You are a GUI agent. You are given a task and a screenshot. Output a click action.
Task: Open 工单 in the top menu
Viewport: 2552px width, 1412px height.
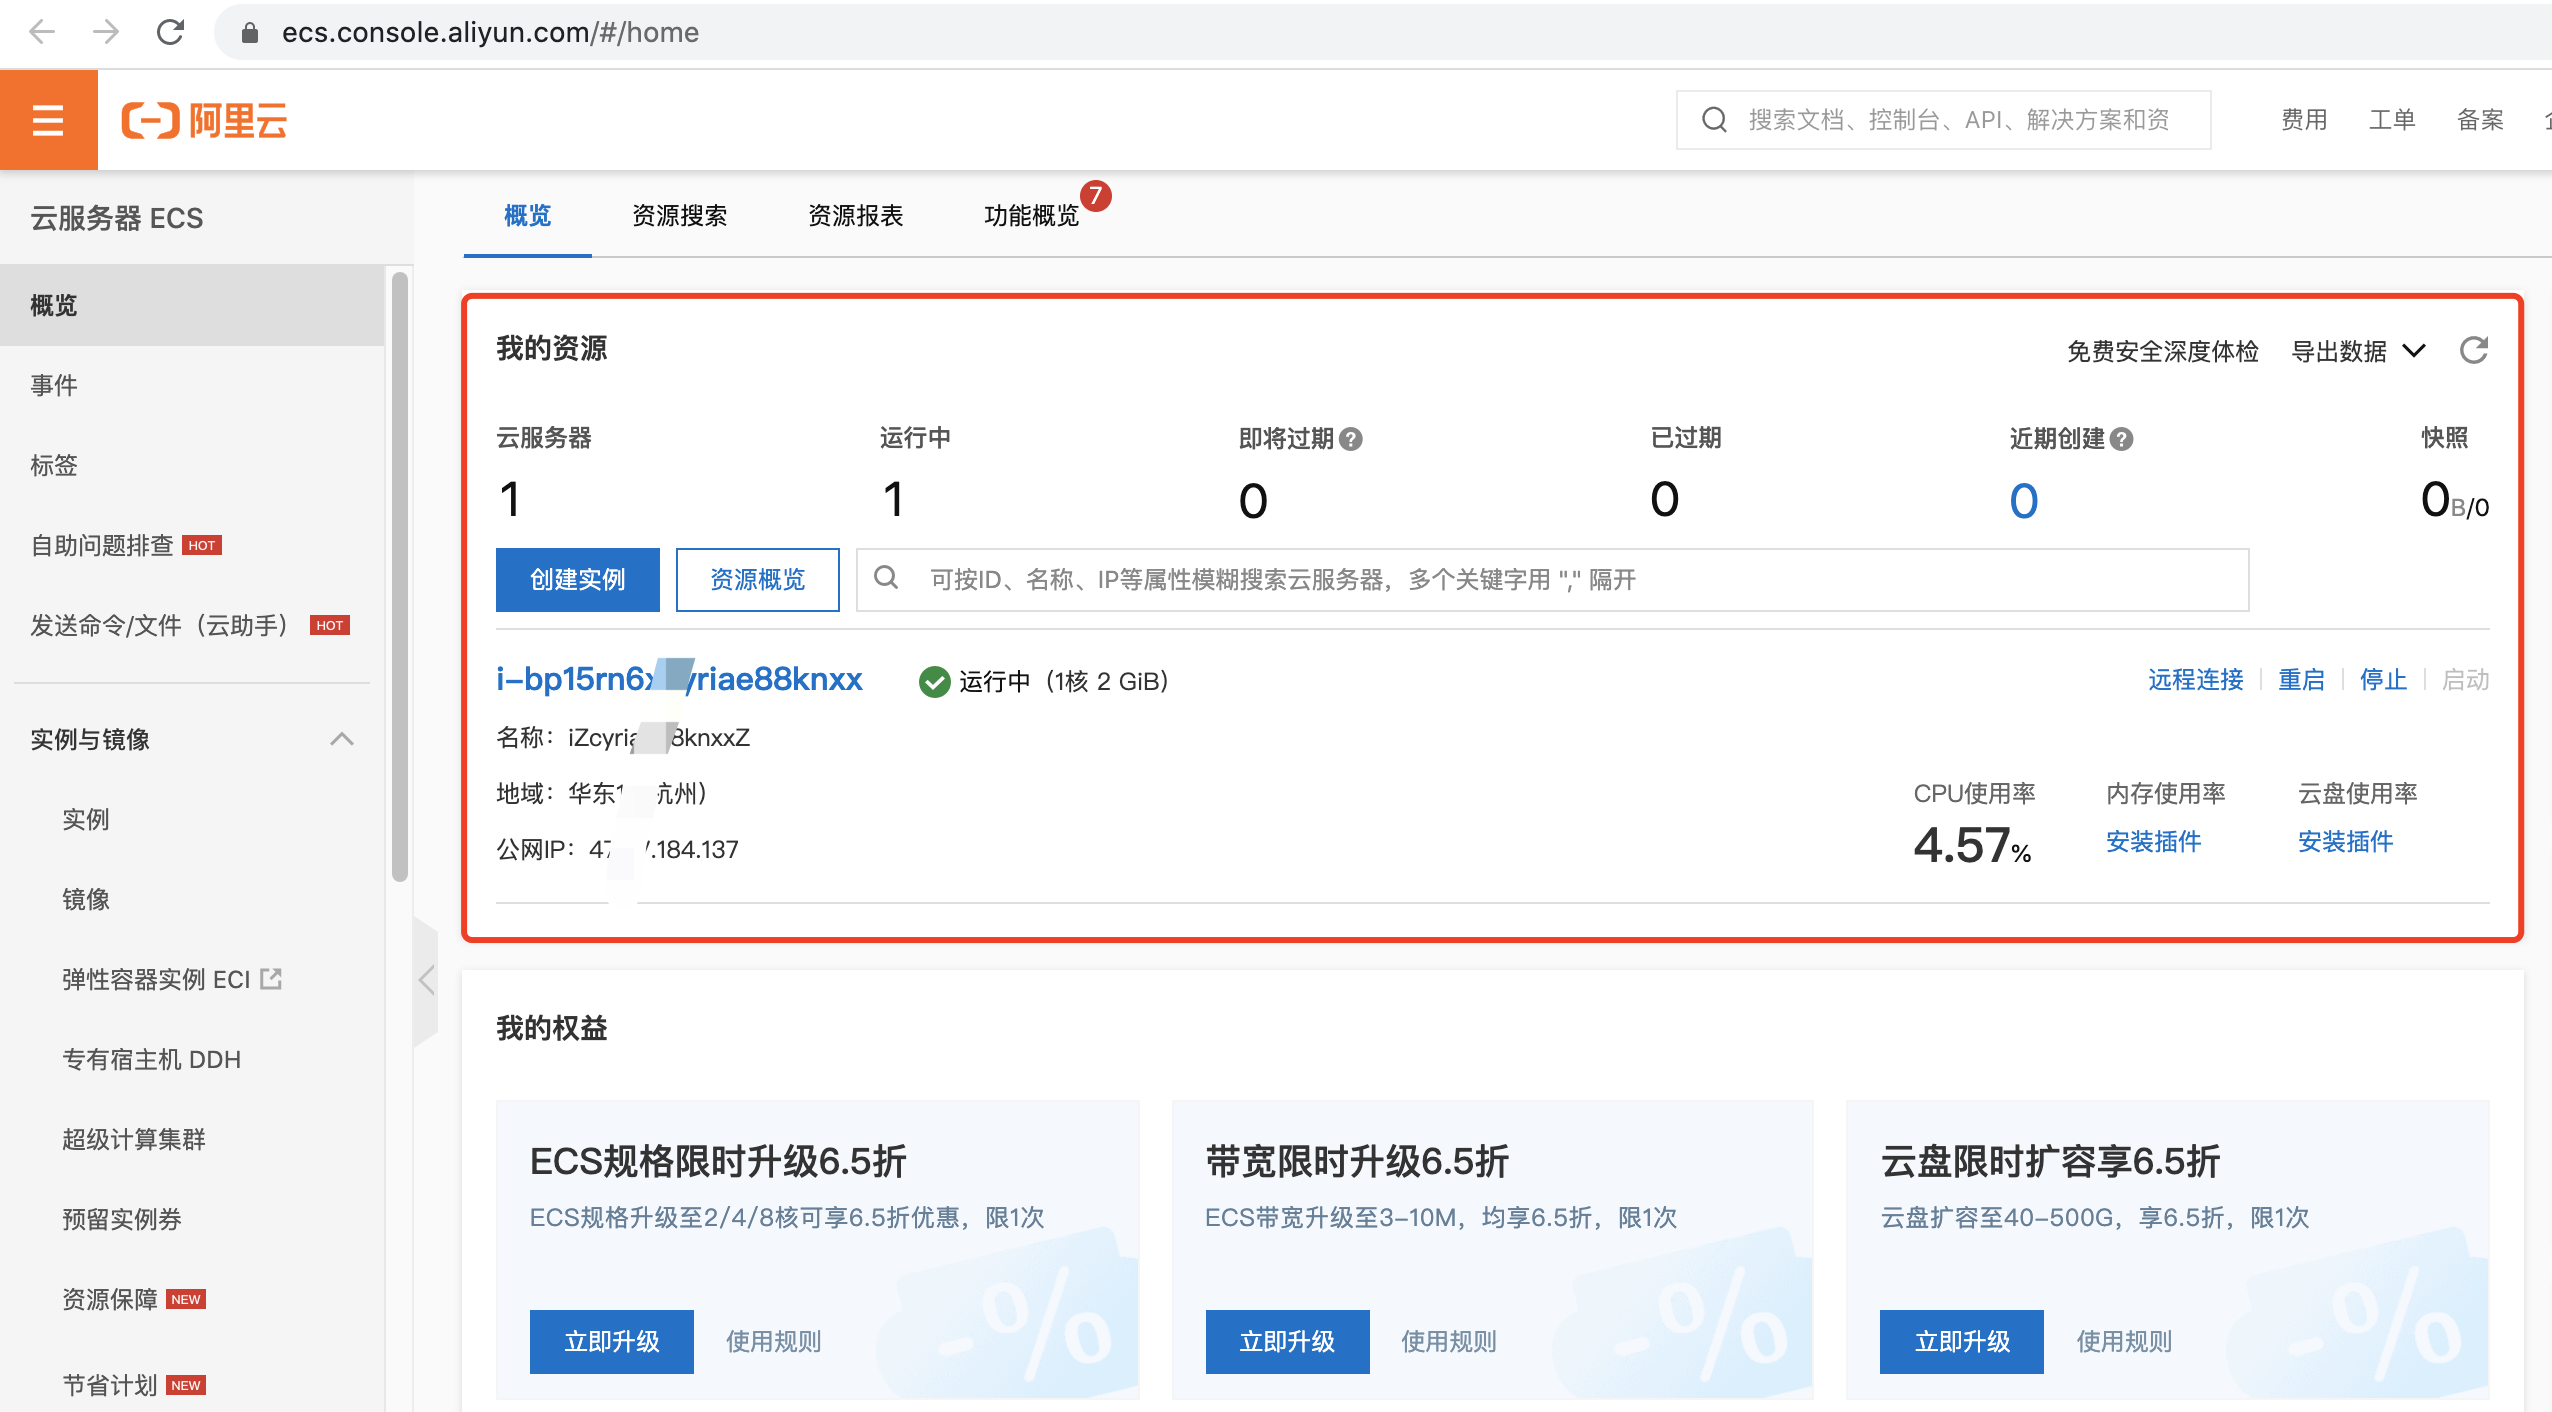tap(2392, 120)
